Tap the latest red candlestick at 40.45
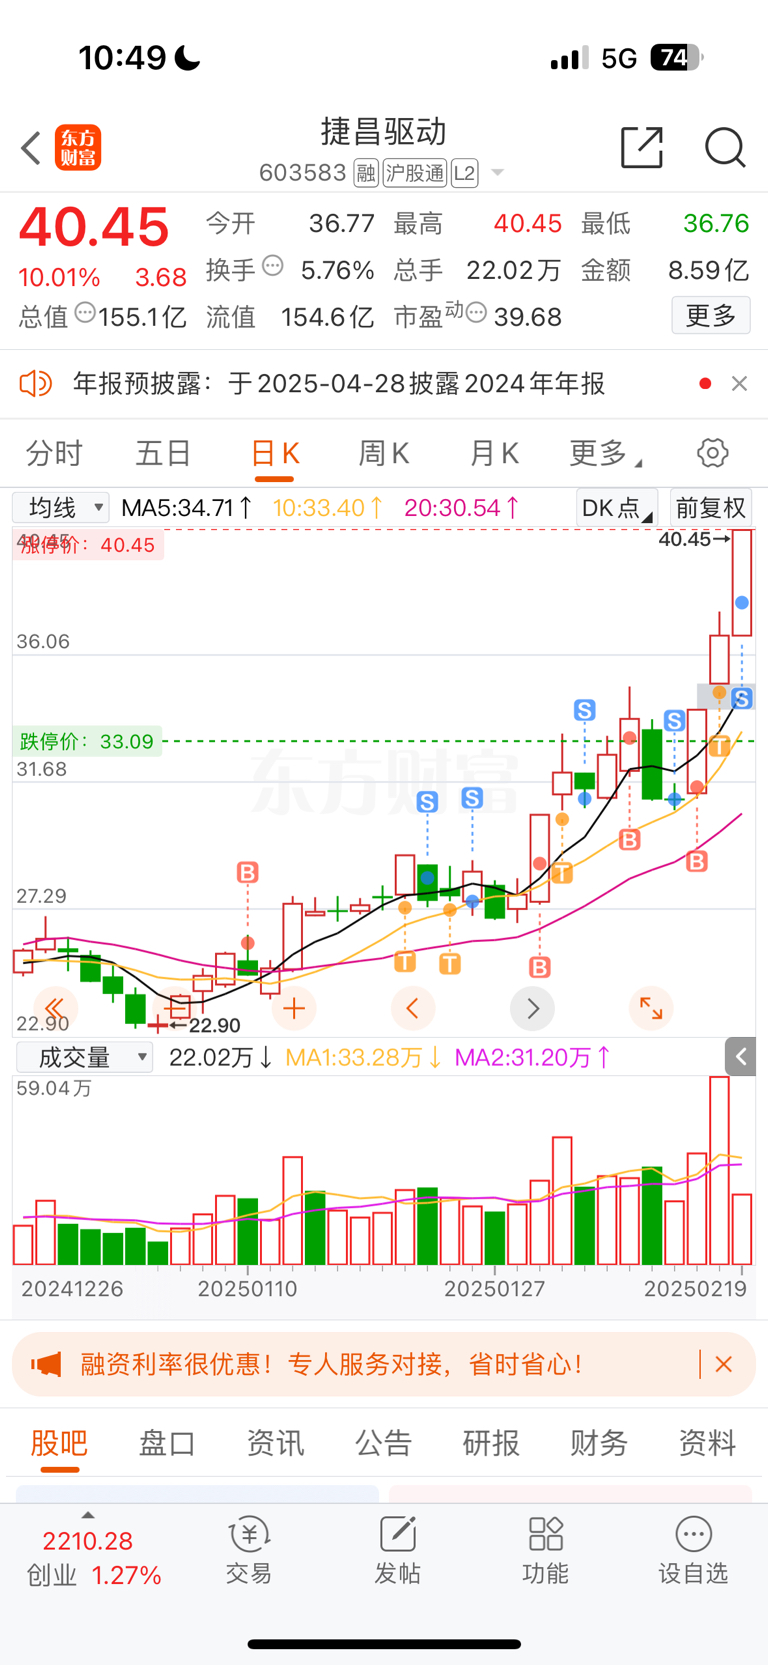 tap(741, 583)
